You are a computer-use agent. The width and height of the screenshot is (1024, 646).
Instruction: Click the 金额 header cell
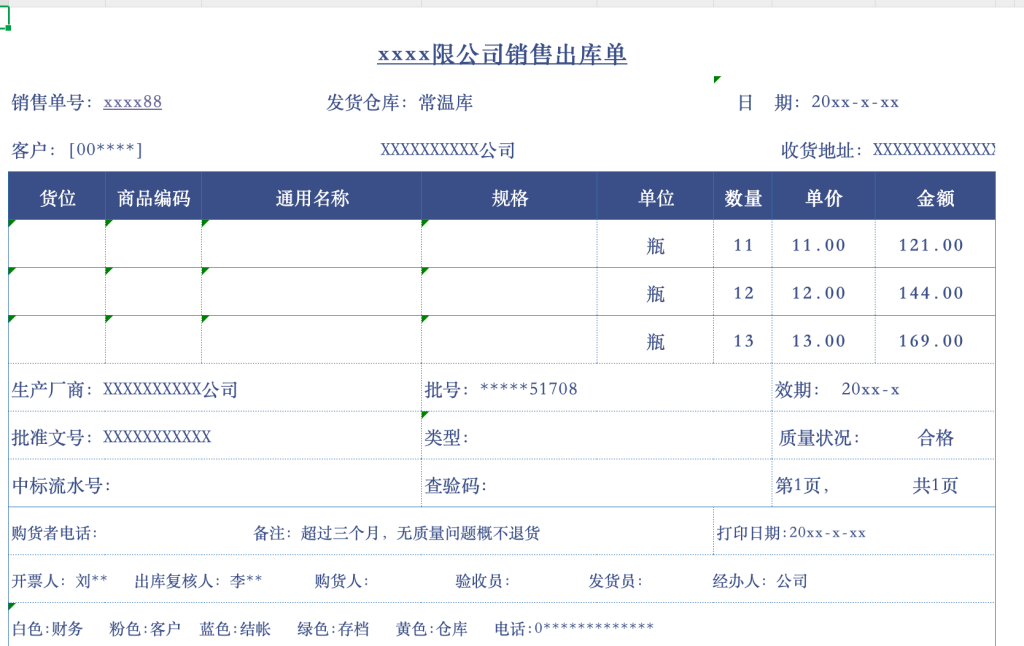coord(935,198)
